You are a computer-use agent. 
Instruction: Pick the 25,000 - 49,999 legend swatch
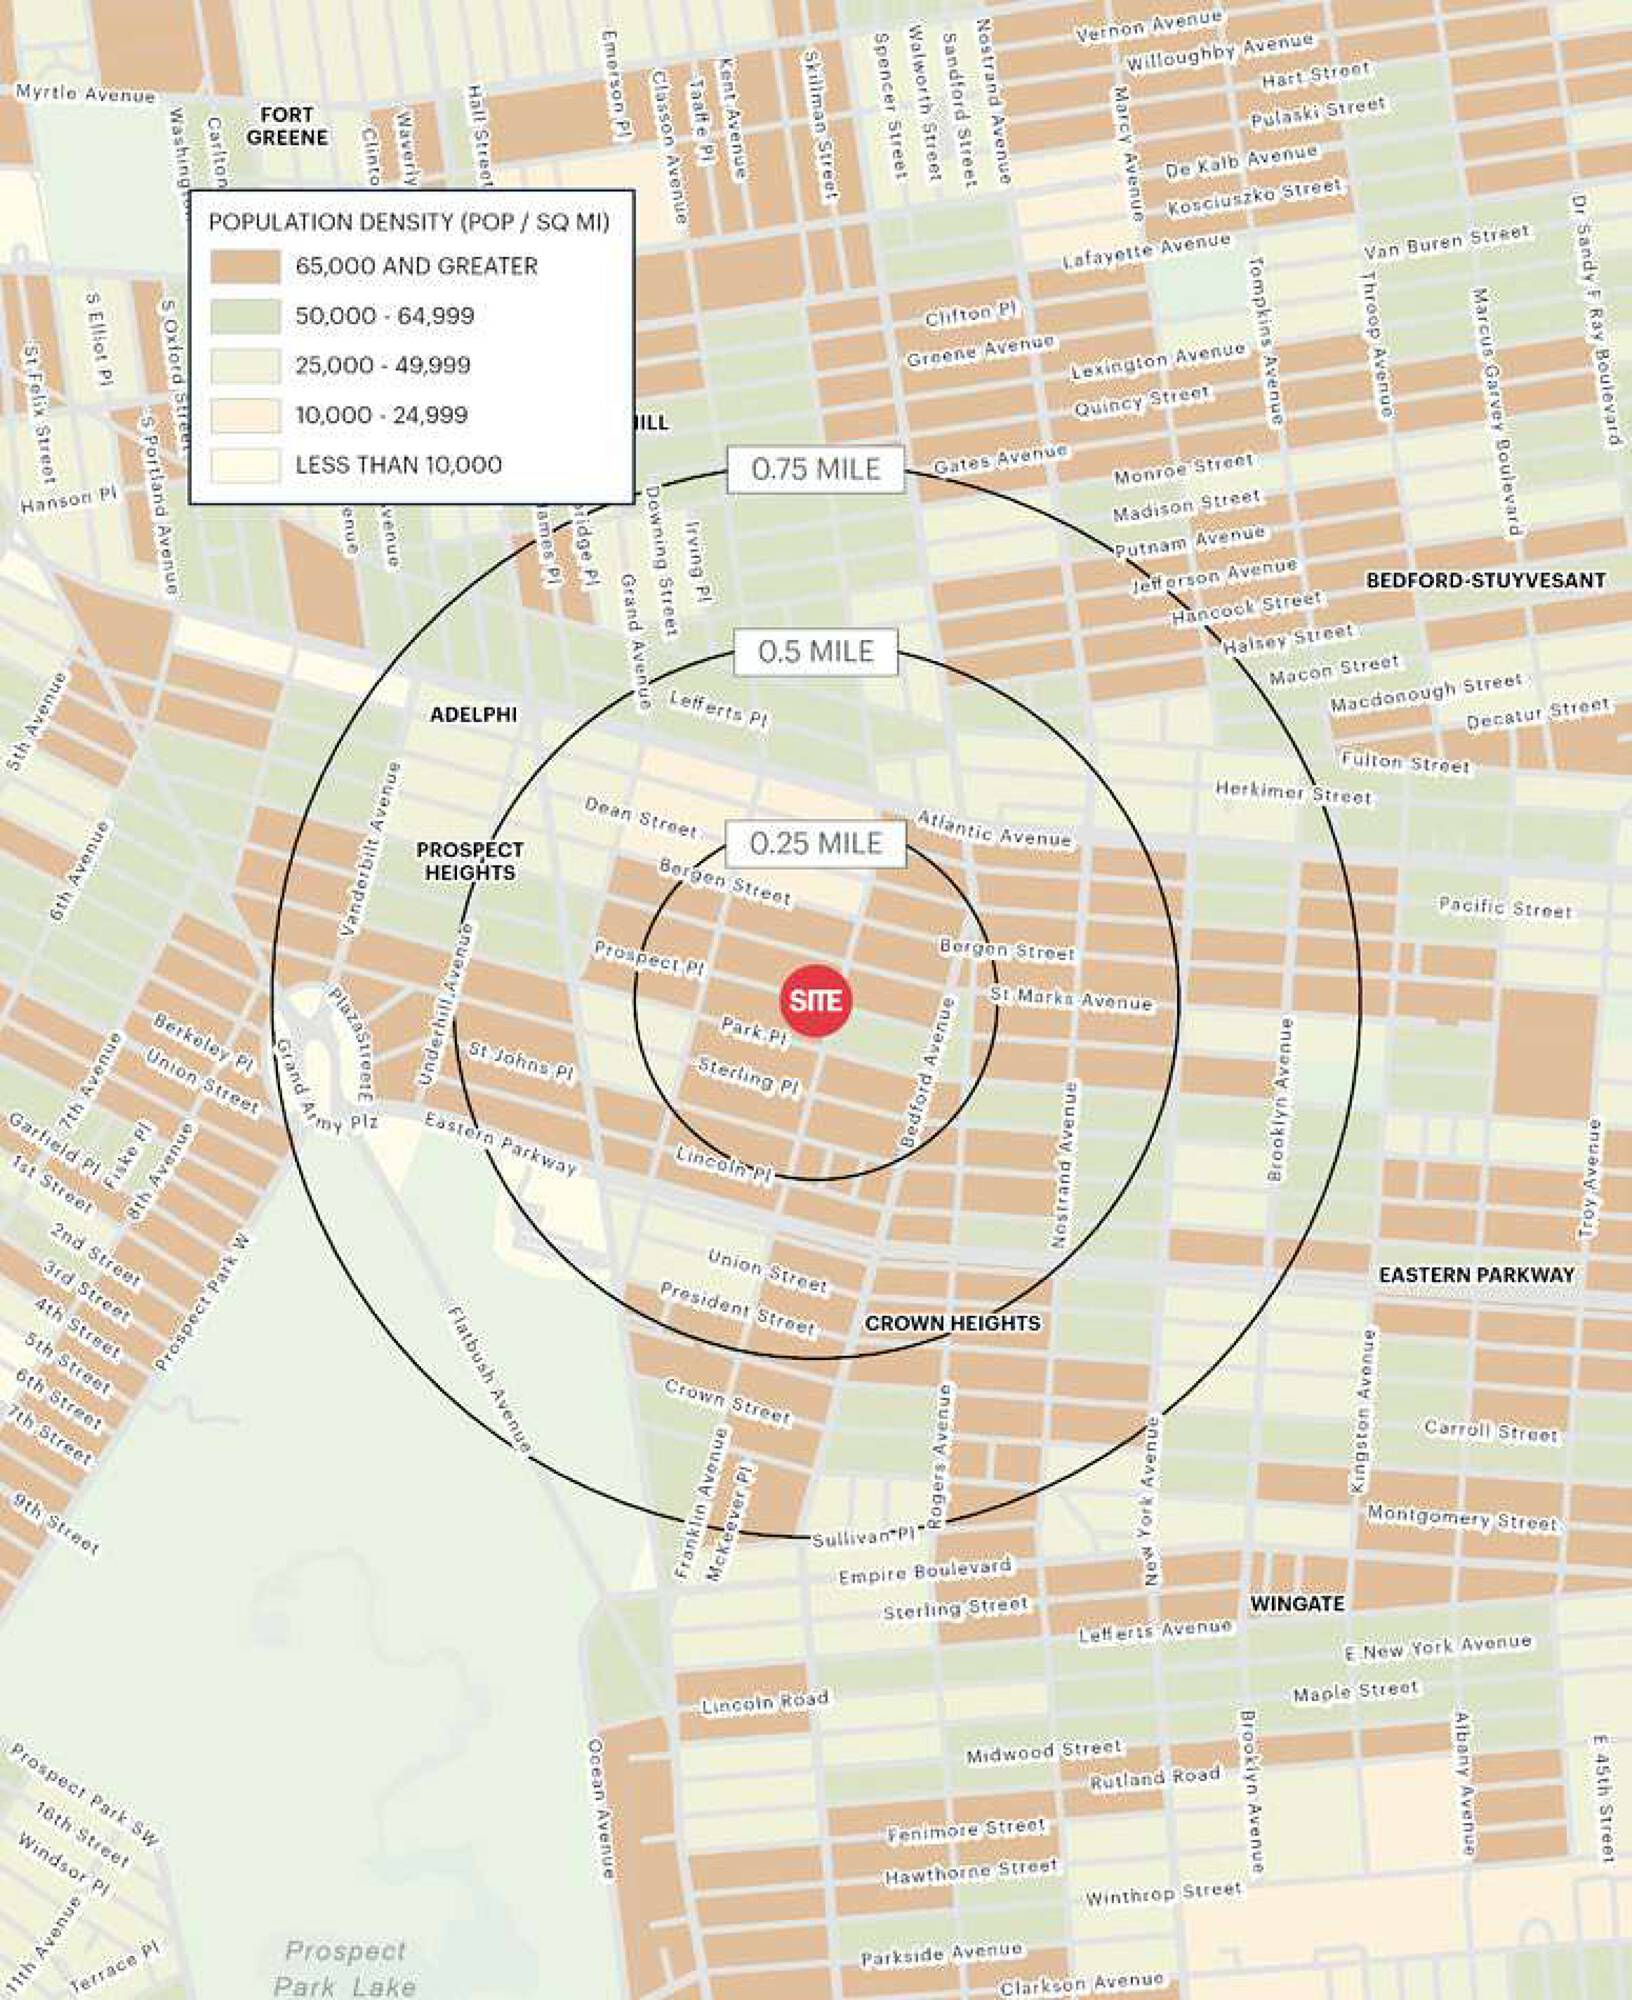click(245, 366)
